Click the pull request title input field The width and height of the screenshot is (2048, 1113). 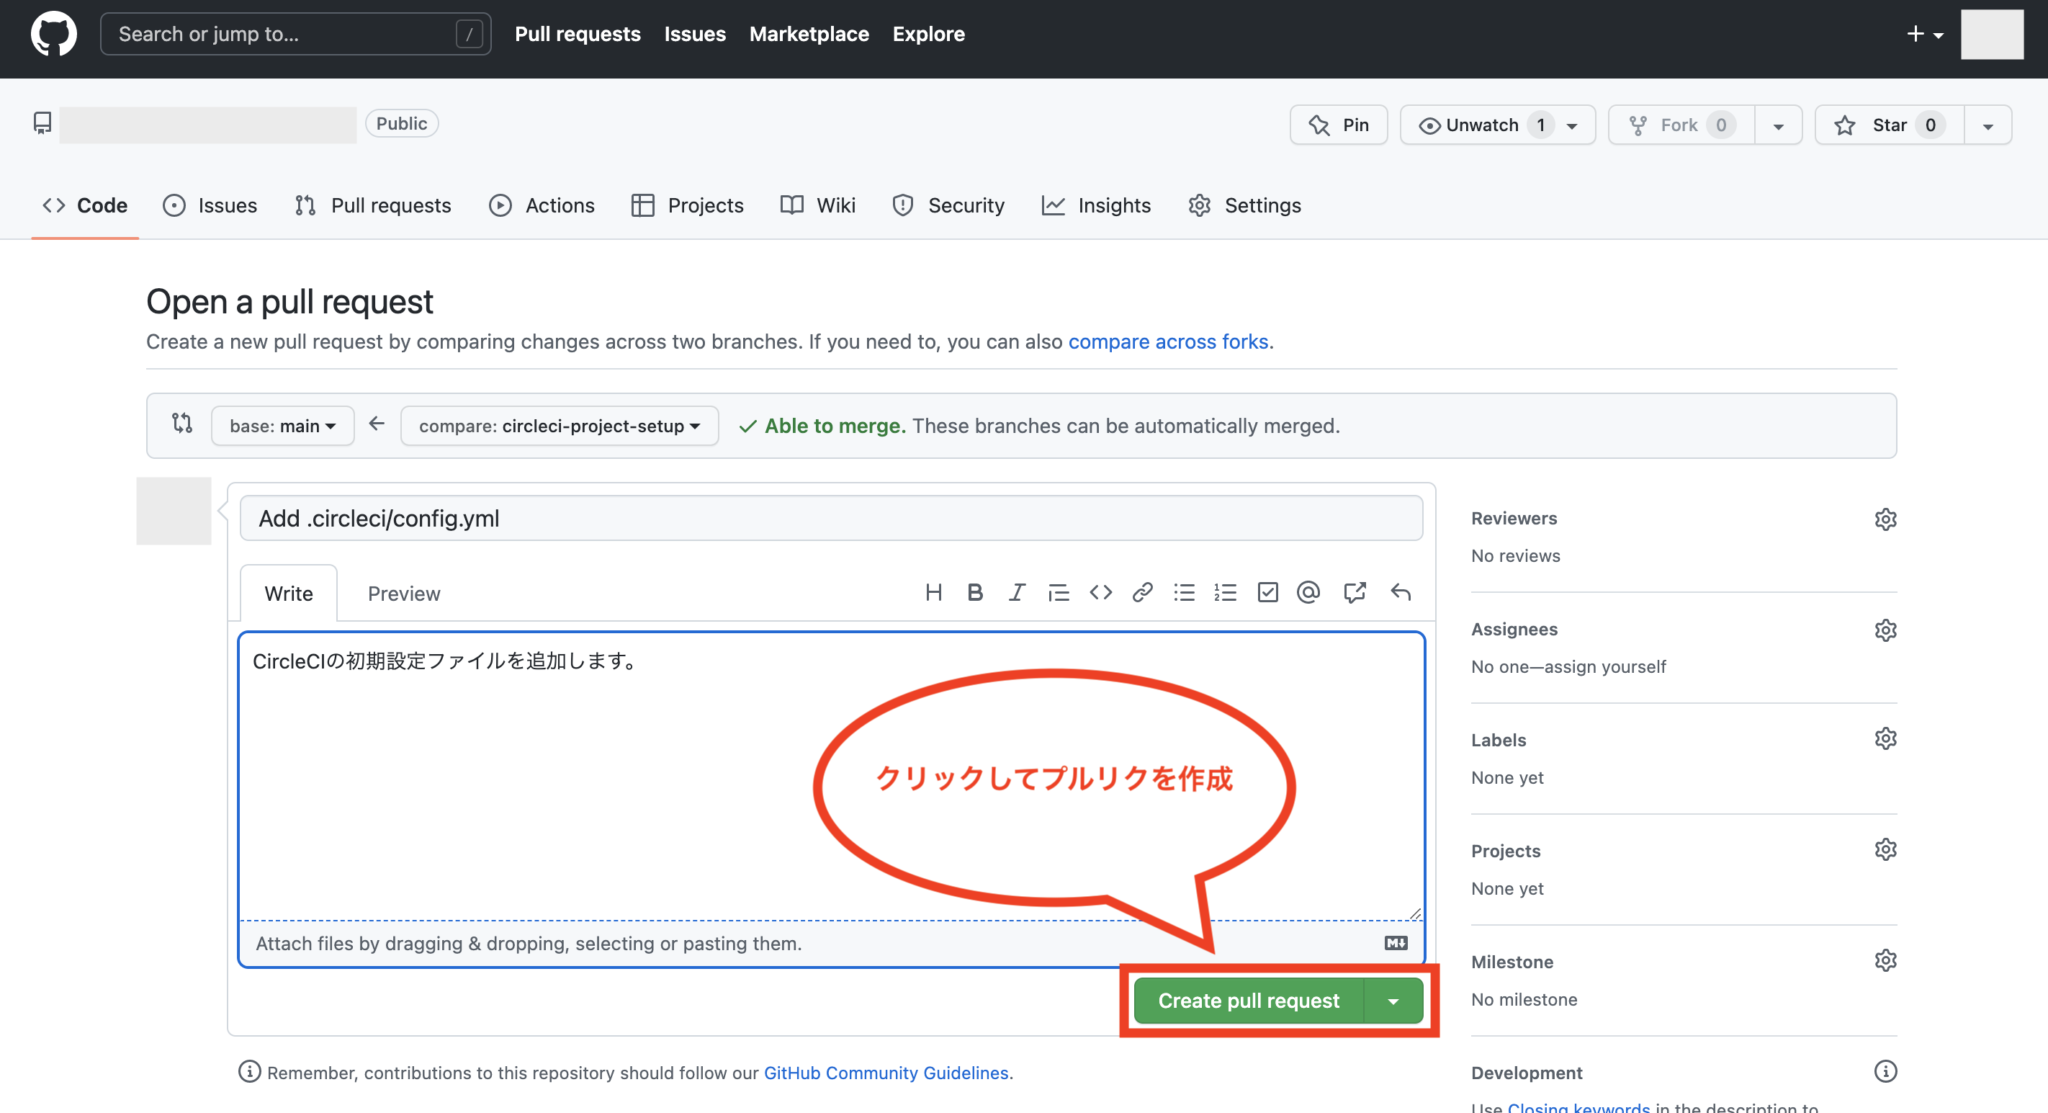832,518
